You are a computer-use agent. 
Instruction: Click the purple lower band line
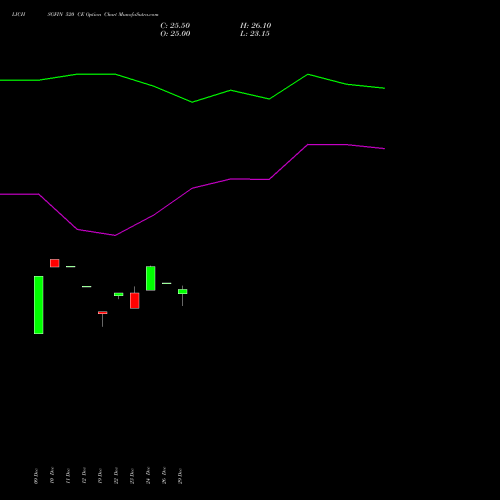(192, 188)
